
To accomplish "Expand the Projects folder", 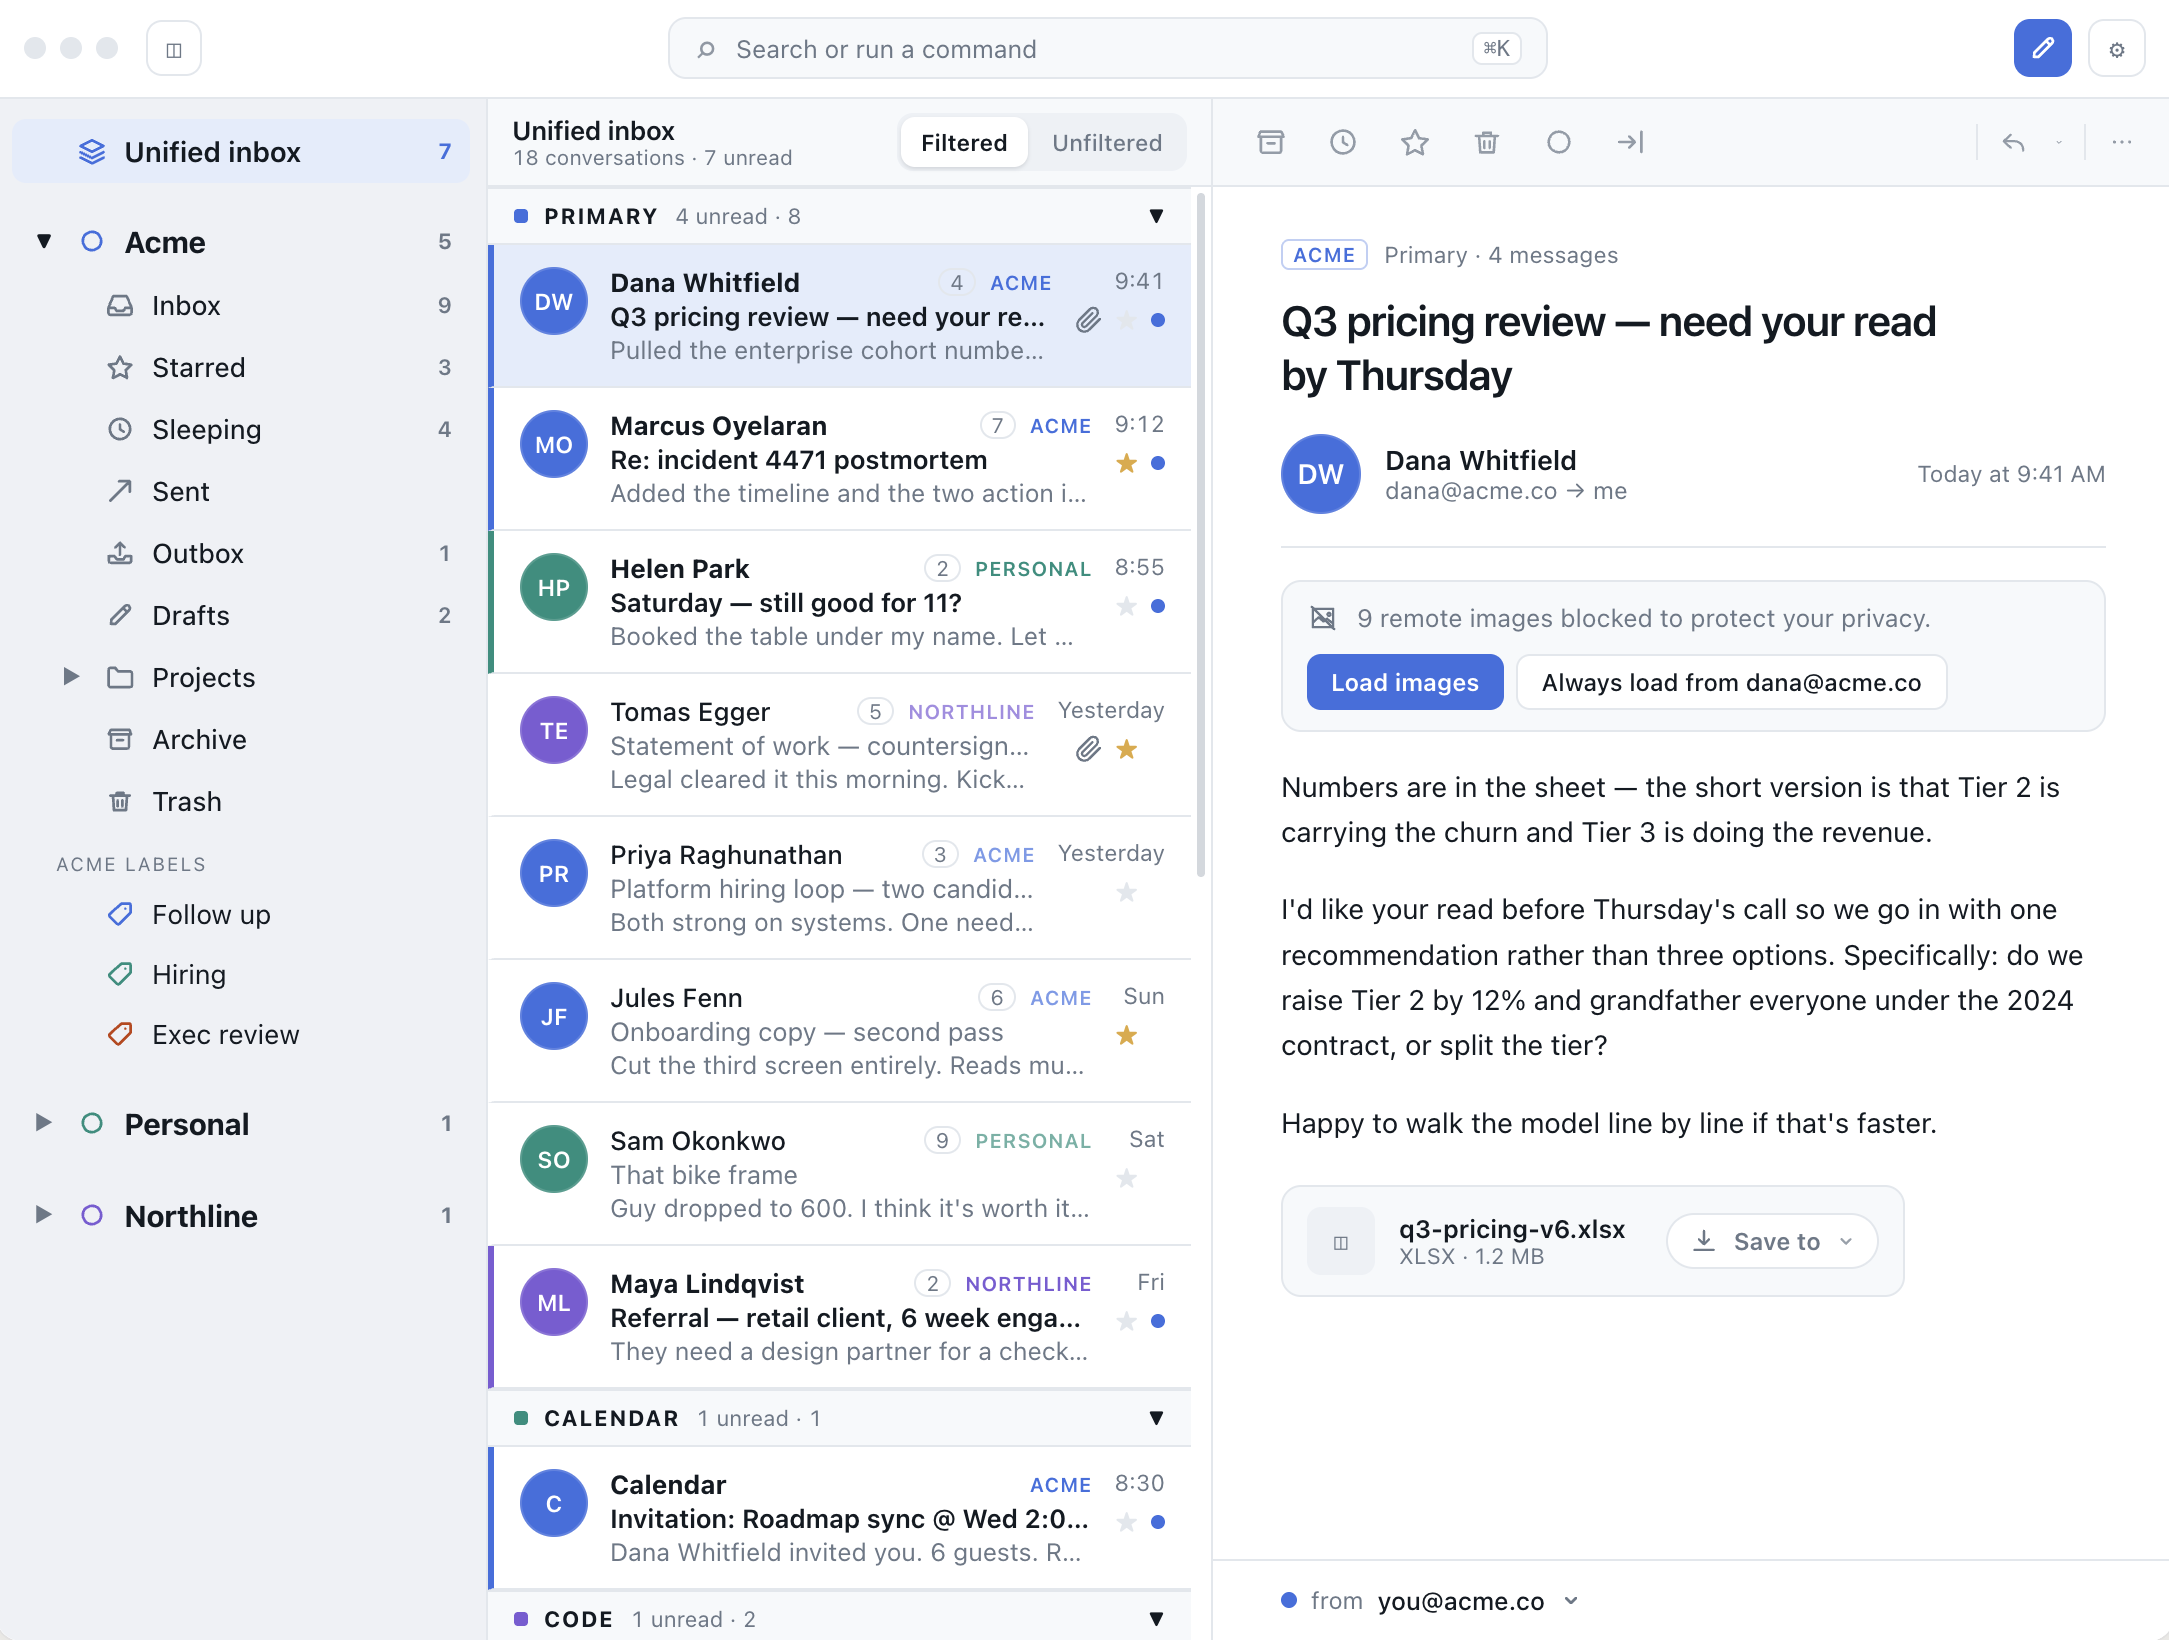I will coord(71,677).
